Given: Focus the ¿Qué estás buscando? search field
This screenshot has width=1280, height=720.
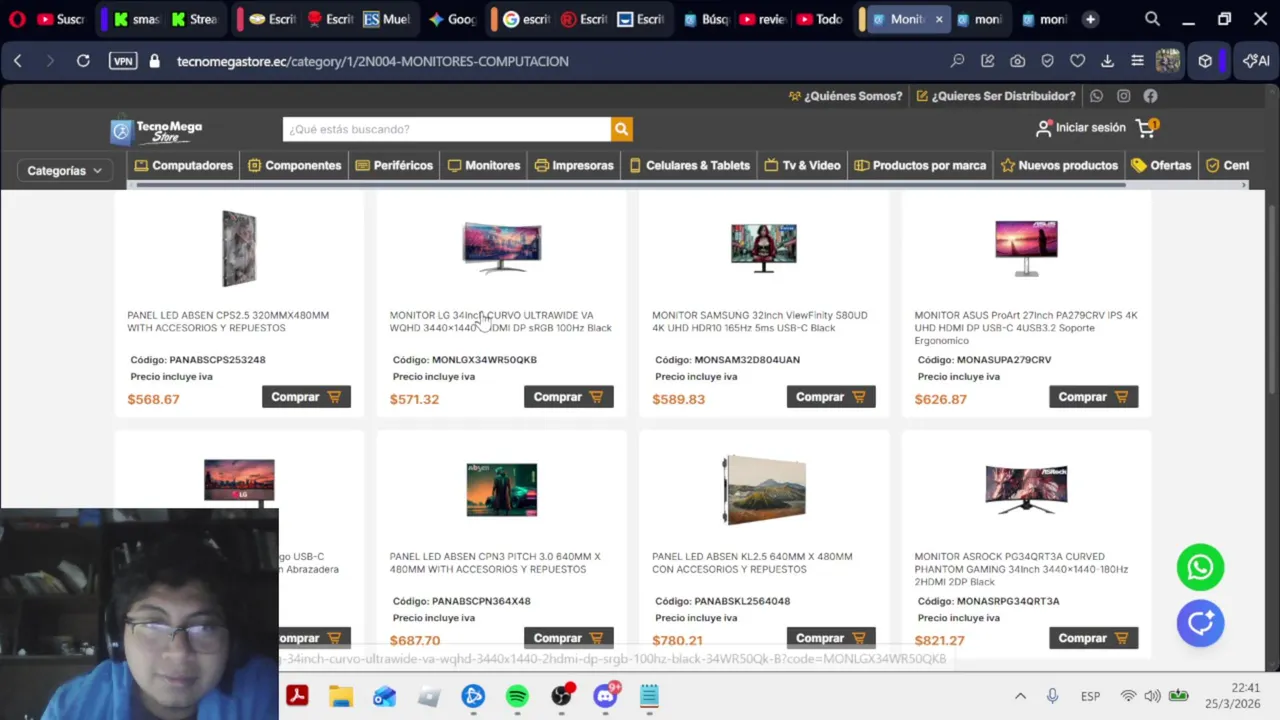Looking at the screenshot, I should tap(447, 129).
